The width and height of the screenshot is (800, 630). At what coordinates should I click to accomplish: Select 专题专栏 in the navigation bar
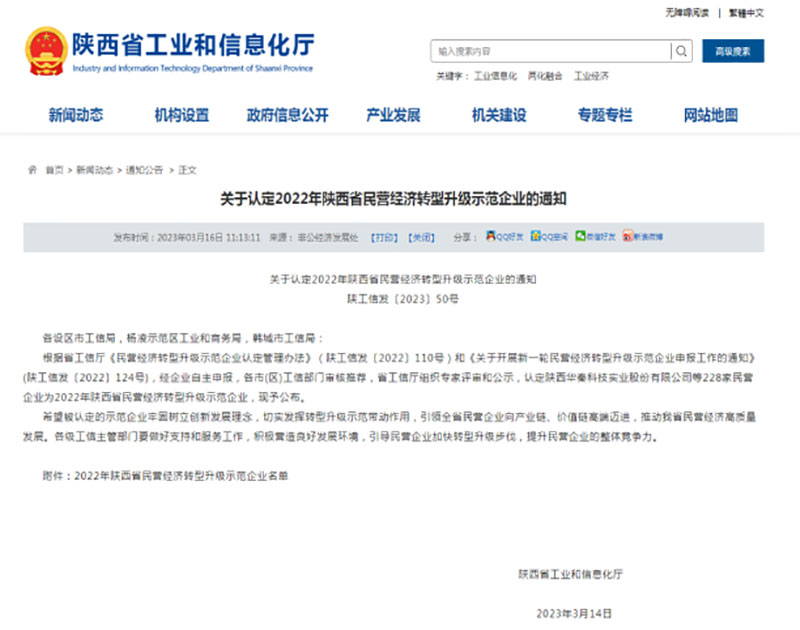[604, 115]
